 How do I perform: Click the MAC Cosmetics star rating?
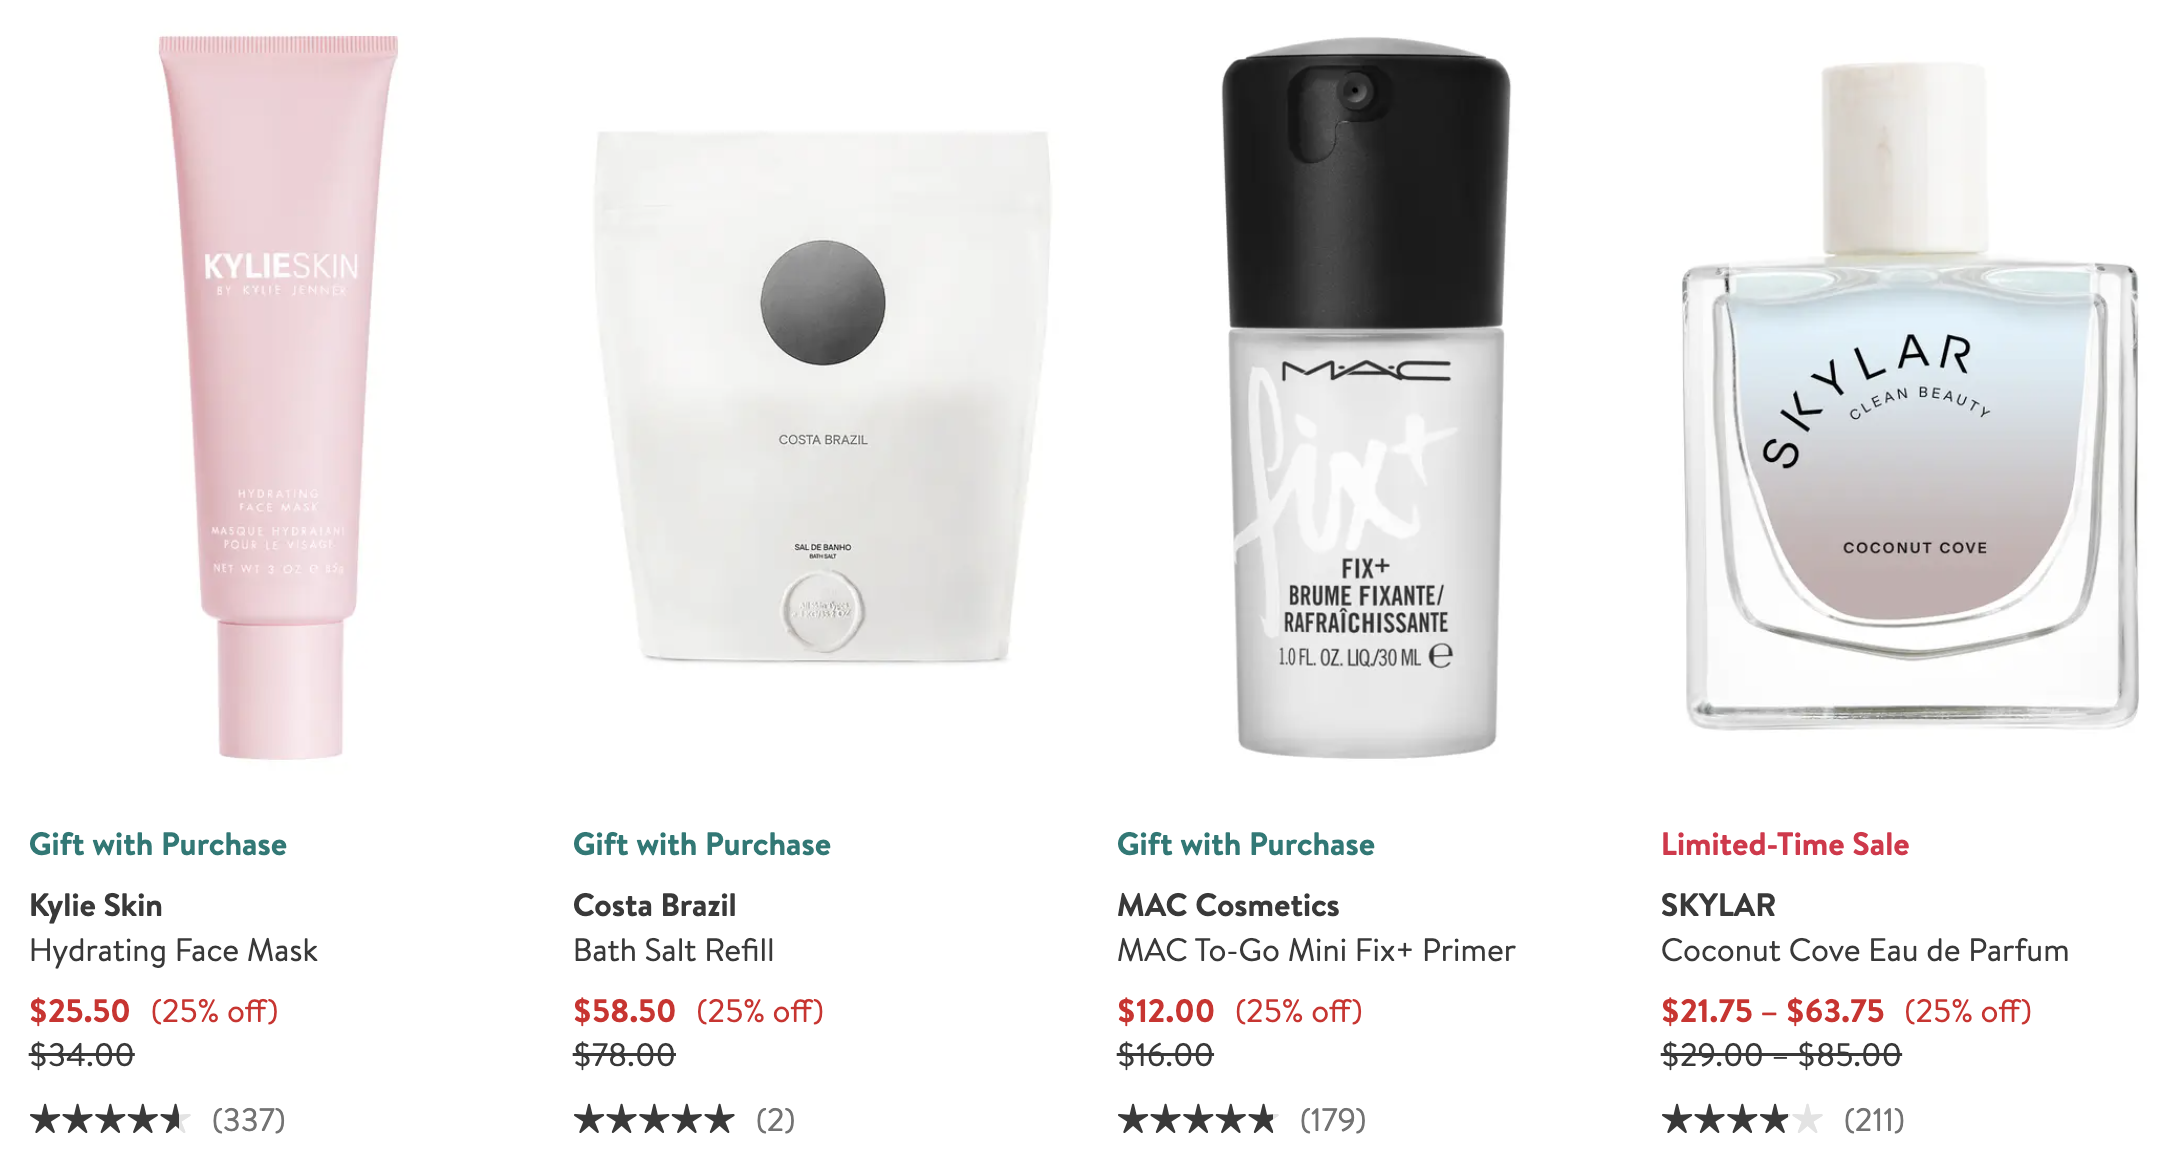coord(1197,1119)
